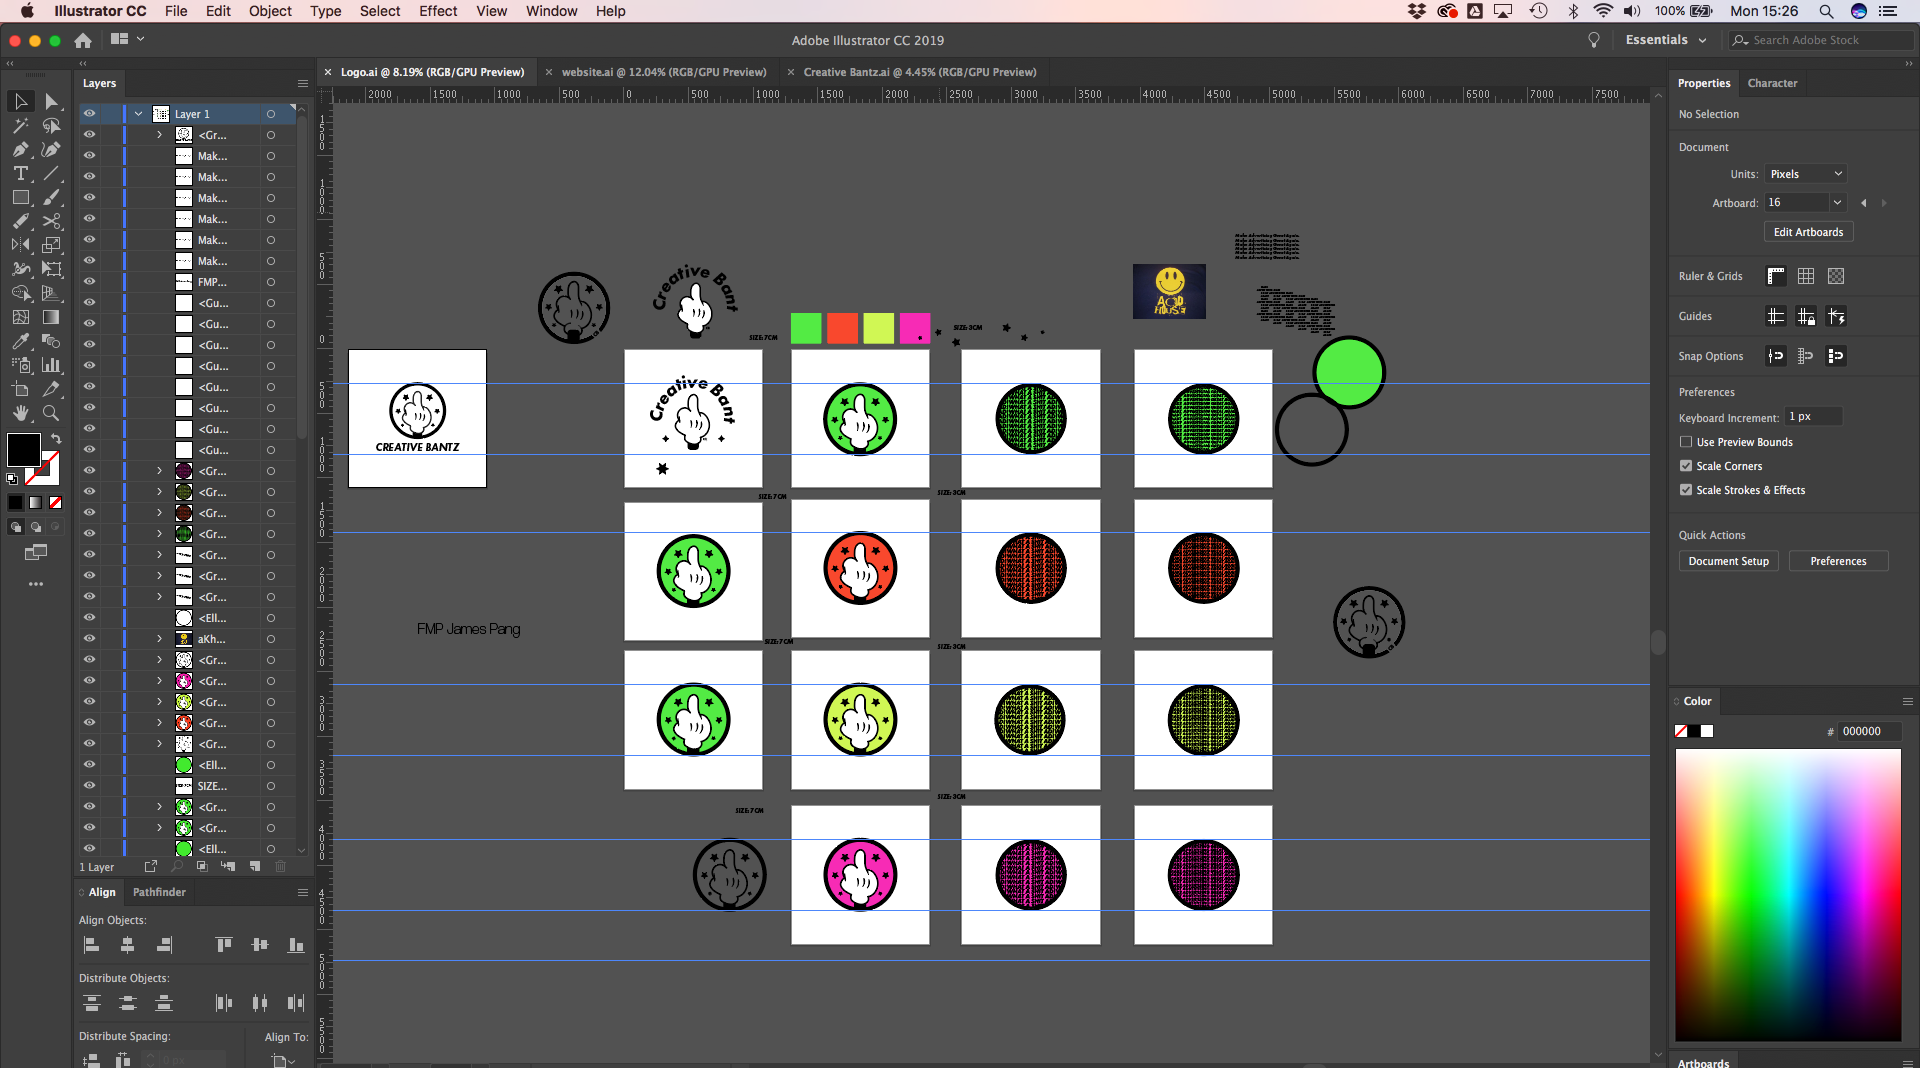Pick a color from the Color spectrum

click(x=1788, y=895)
